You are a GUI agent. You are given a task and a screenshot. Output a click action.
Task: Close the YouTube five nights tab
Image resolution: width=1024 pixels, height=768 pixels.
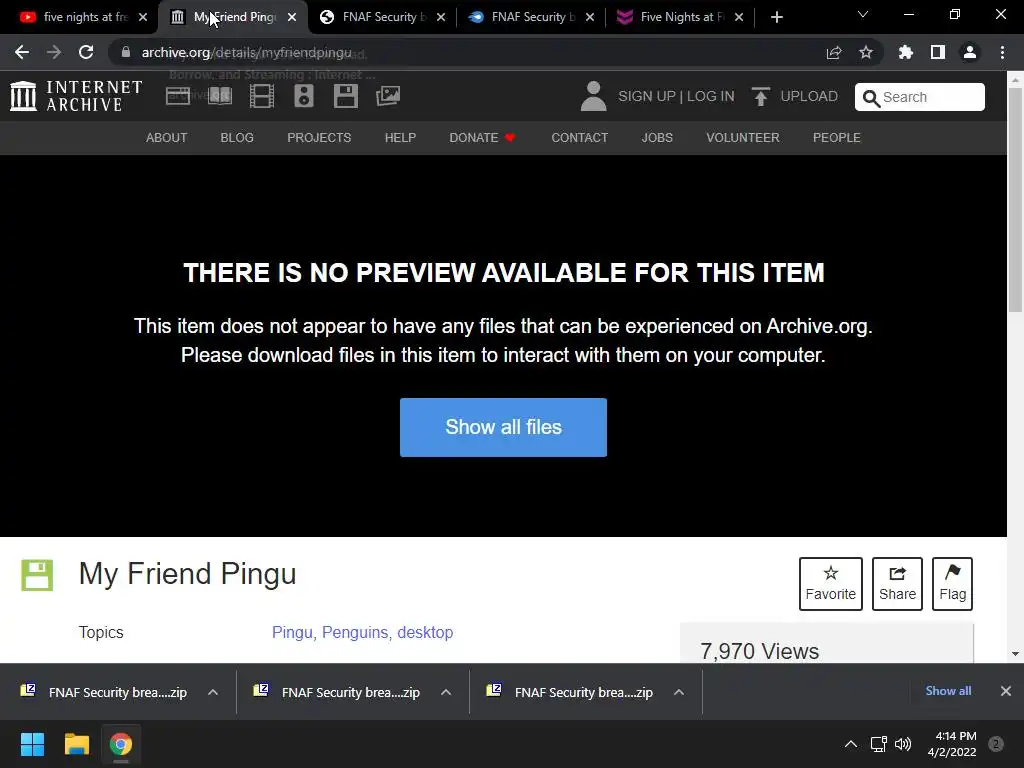(x=143, y=17)
